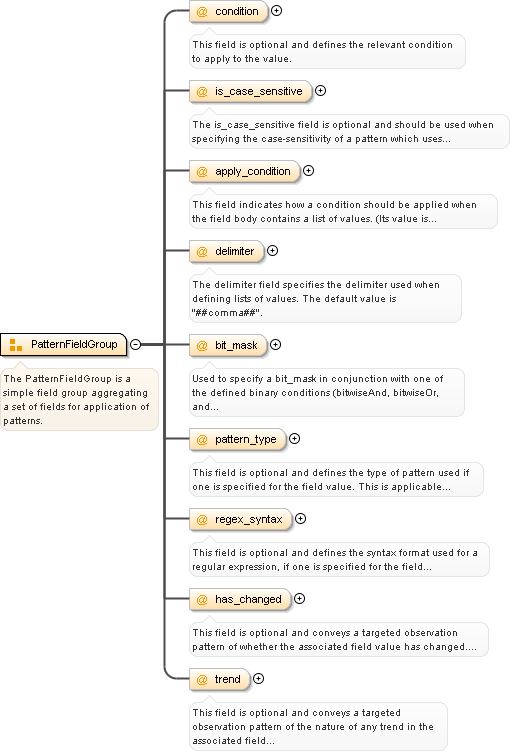Viewport: 517px width, 754px height.
Task: Click the @ icon of condition attribute
Action: (202, 12)
